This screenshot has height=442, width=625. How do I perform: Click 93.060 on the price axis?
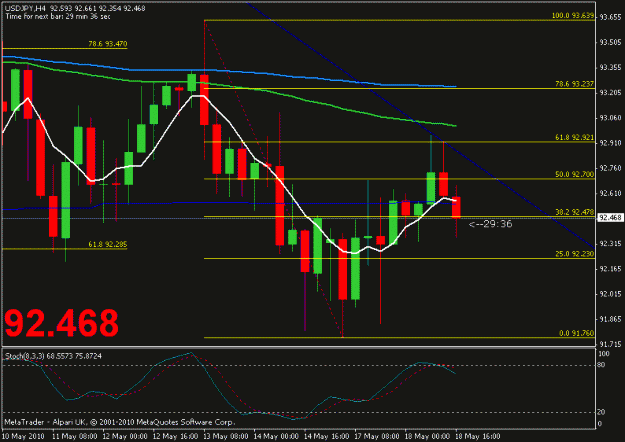click(x=610, y=118)
